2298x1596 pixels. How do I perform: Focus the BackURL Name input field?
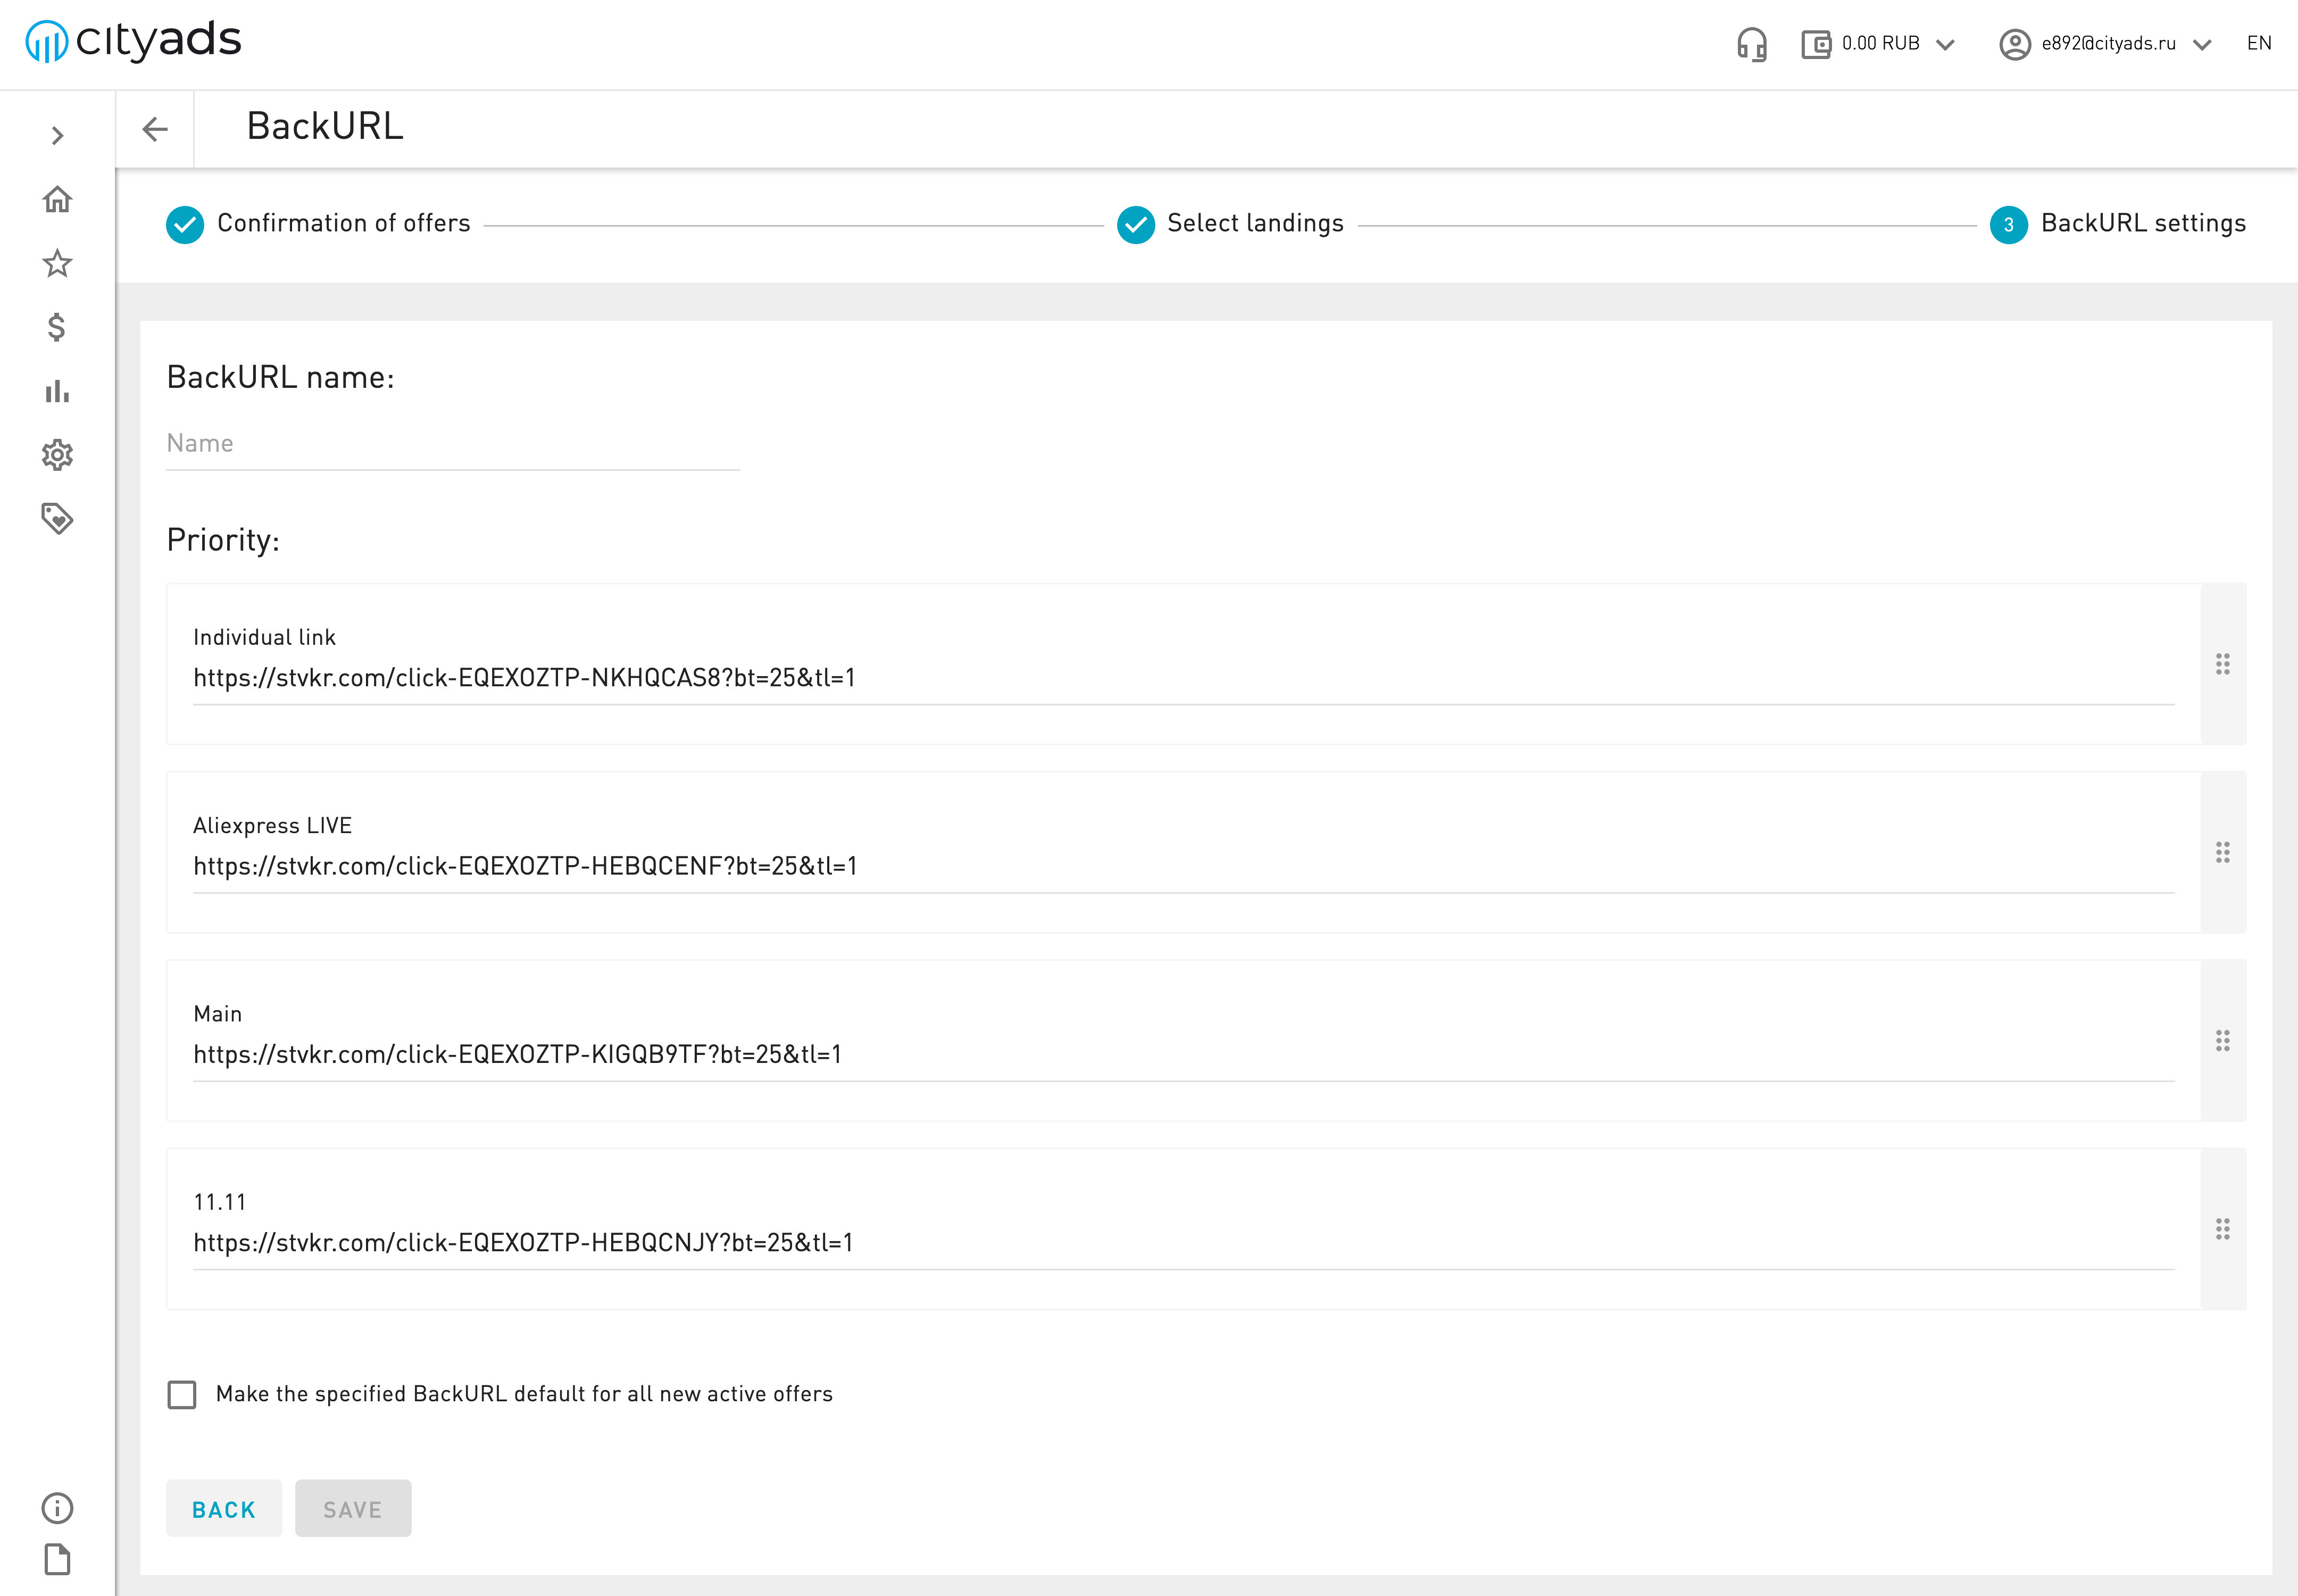point(453,444)
